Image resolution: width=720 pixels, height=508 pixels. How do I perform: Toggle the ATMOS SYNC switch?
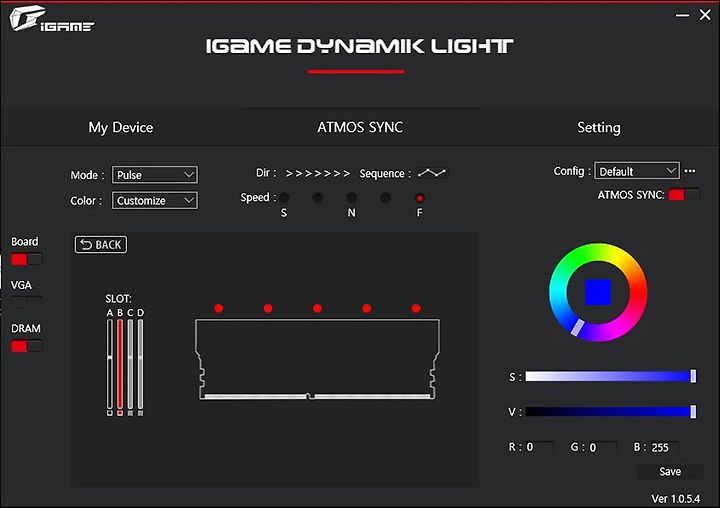click(684, 195)
